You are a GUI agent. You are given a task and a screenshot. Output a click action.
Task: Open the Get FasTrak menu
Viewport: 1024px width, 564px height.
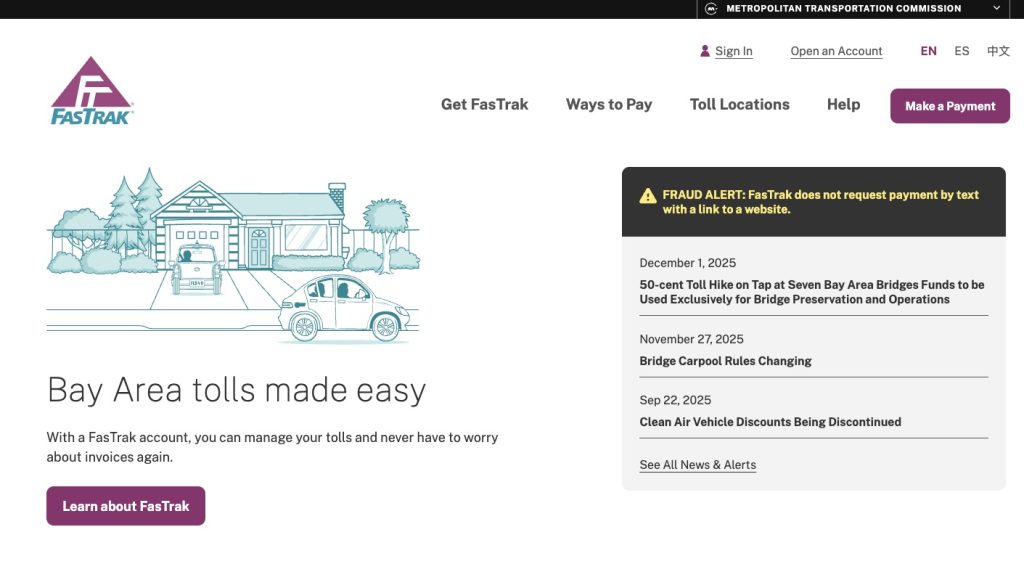click(485, 104)
